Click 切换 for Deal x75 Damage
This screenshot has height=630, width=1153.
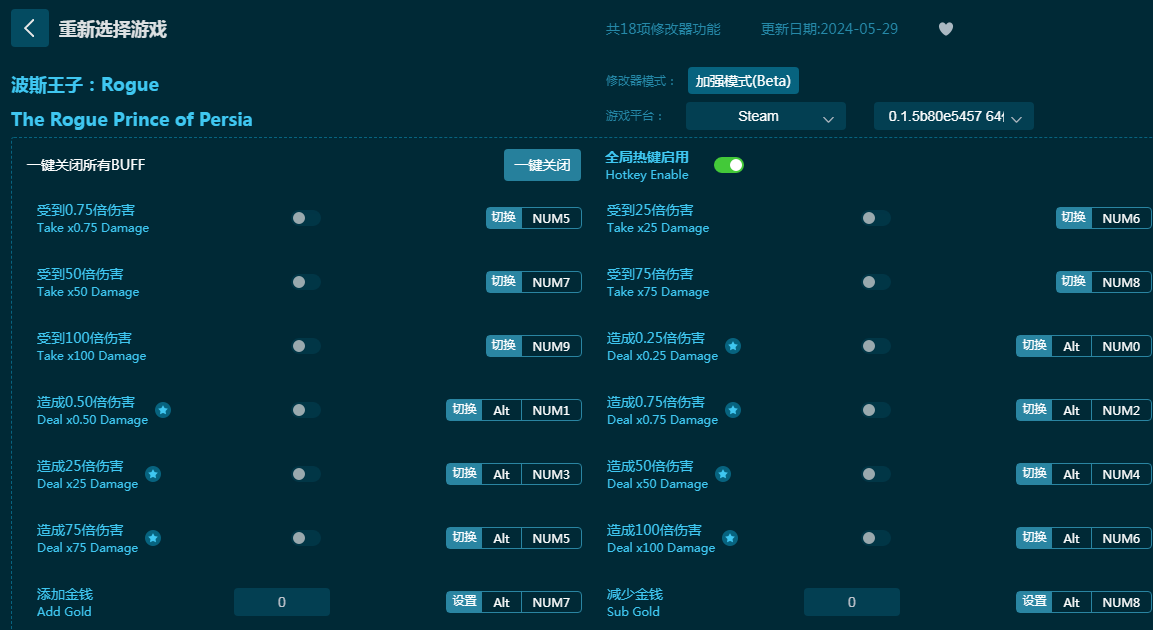(x=464, y=538)
